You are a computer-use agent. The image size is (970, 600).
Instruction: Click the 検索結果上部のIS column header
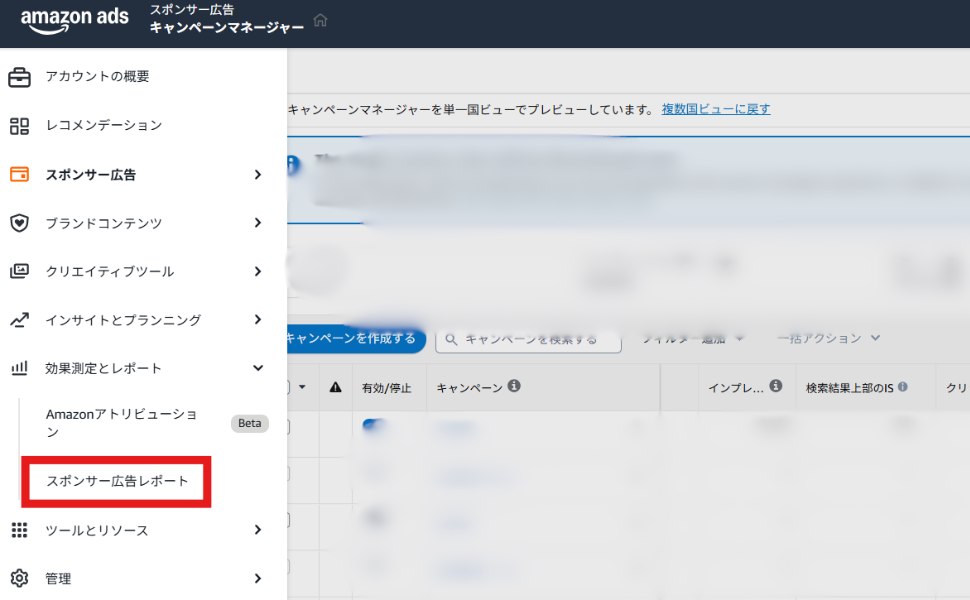(x=849, y=388)
